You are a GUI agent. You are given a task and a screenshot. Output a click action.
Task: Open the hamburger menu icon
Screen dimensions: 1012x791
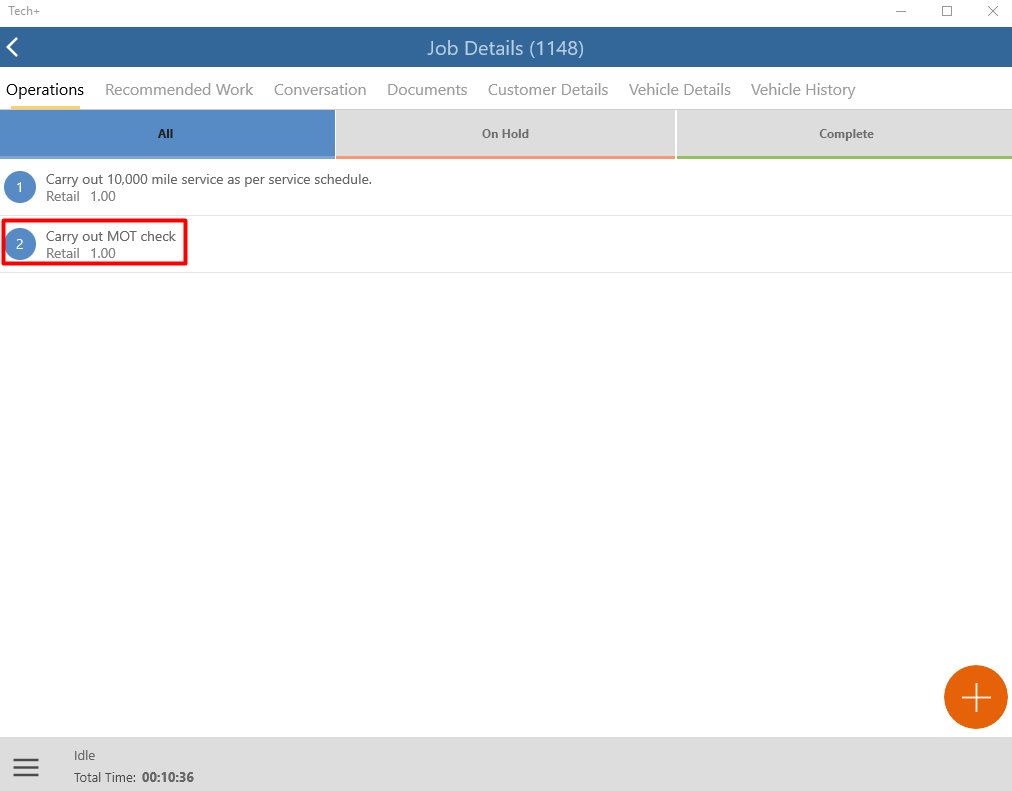click(26, 767)
